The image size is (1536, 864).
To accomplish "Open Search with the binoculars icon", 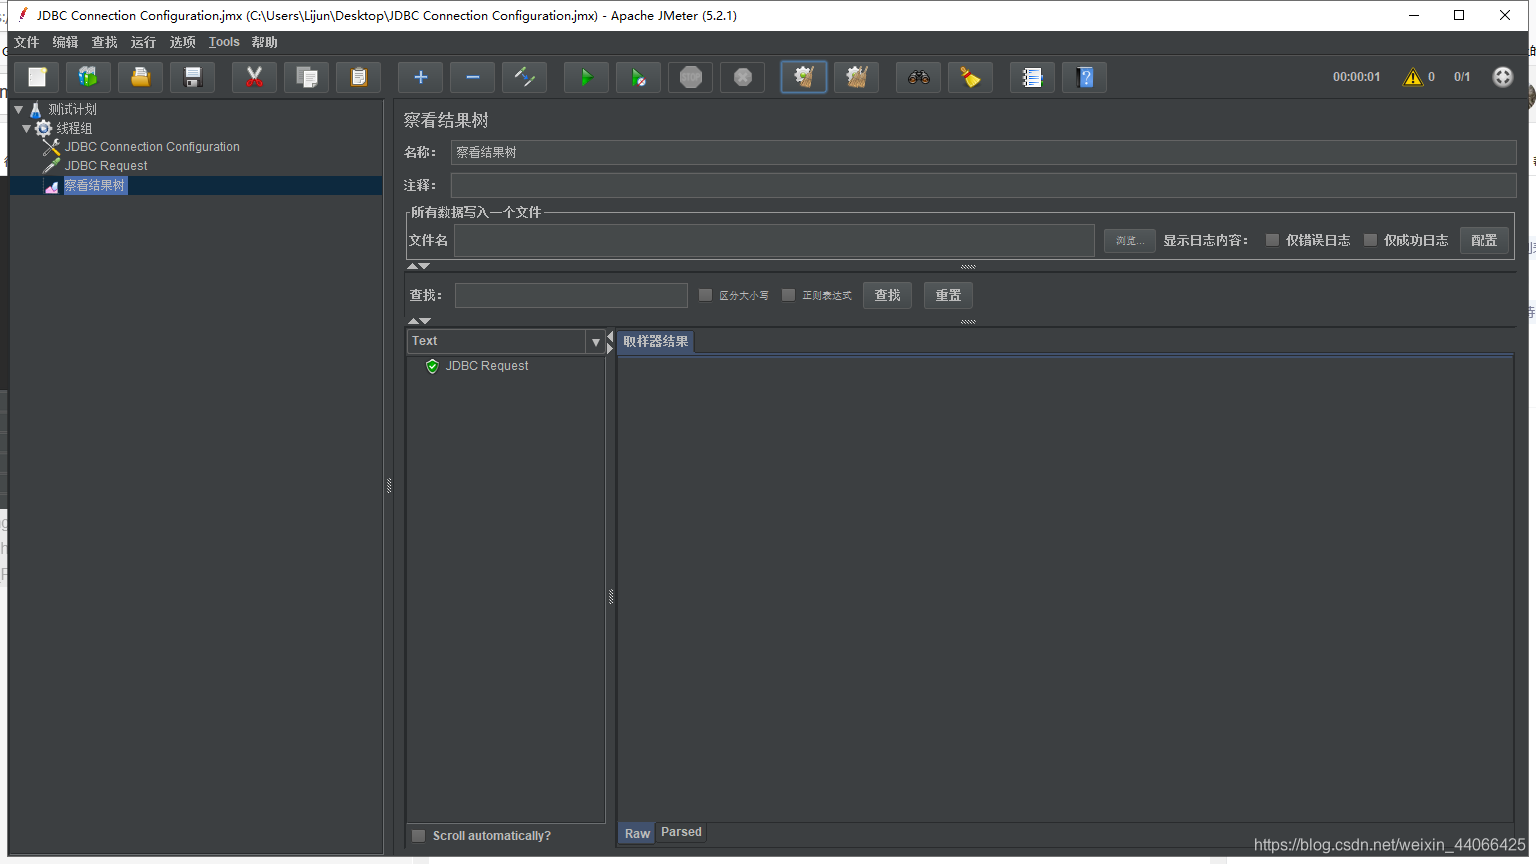I will [919, 77].
